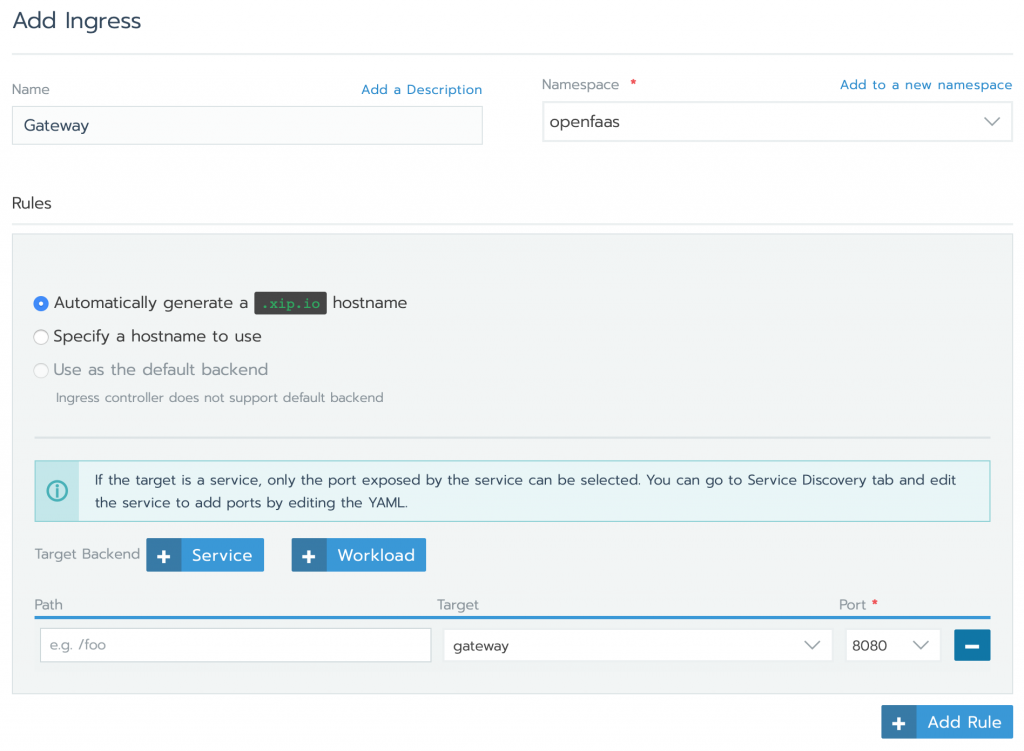The width and height of the screenshot is (1024, 751).
Task: Click the plus icon on the Service button
Action: coord(163,555)
